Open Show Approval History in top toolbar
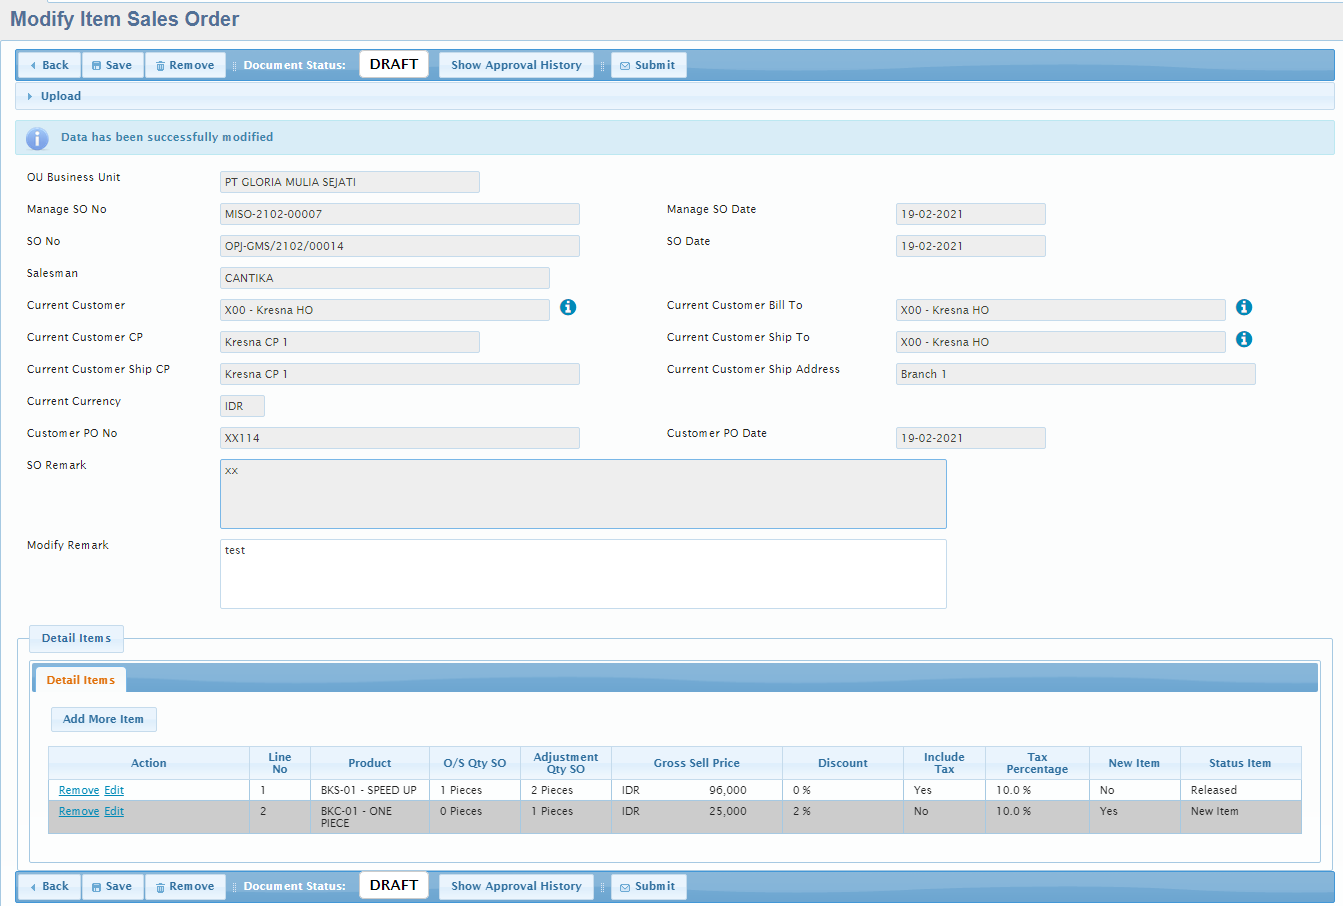Image resolution: width=1343 pixels, height=906 pixels. (x=516, y=65)
